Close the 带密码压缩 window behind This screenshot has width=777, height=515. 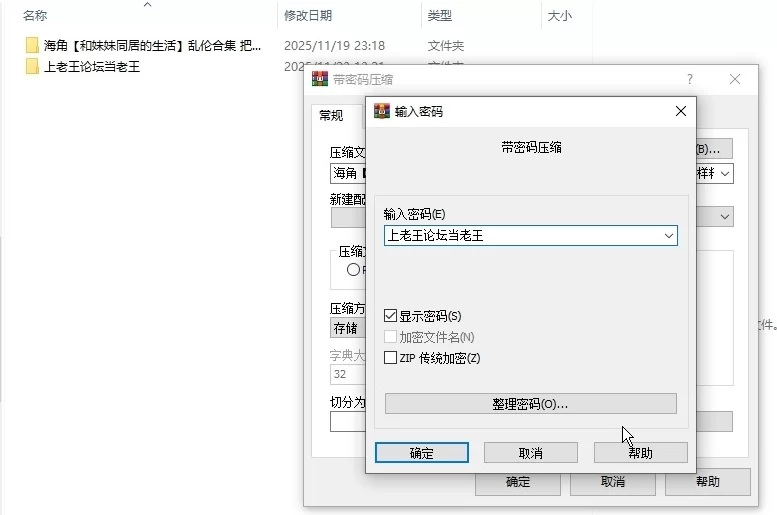click(735, 79)
